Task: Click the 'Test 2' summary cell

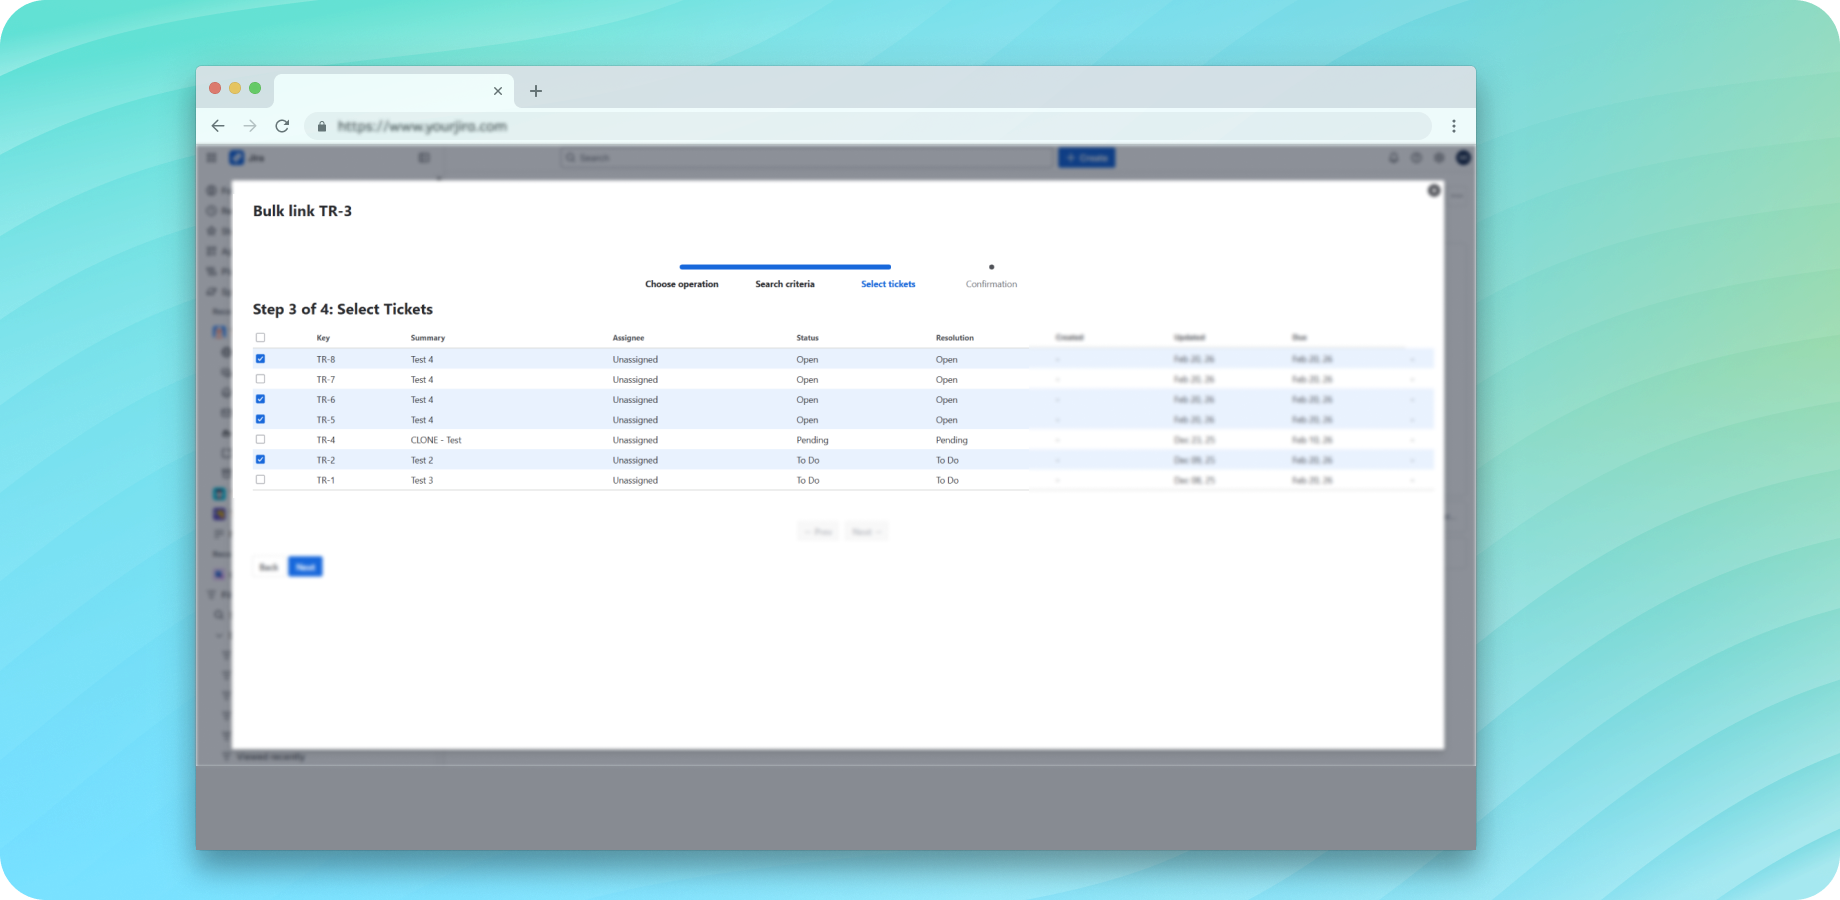Action: [422, 460]
